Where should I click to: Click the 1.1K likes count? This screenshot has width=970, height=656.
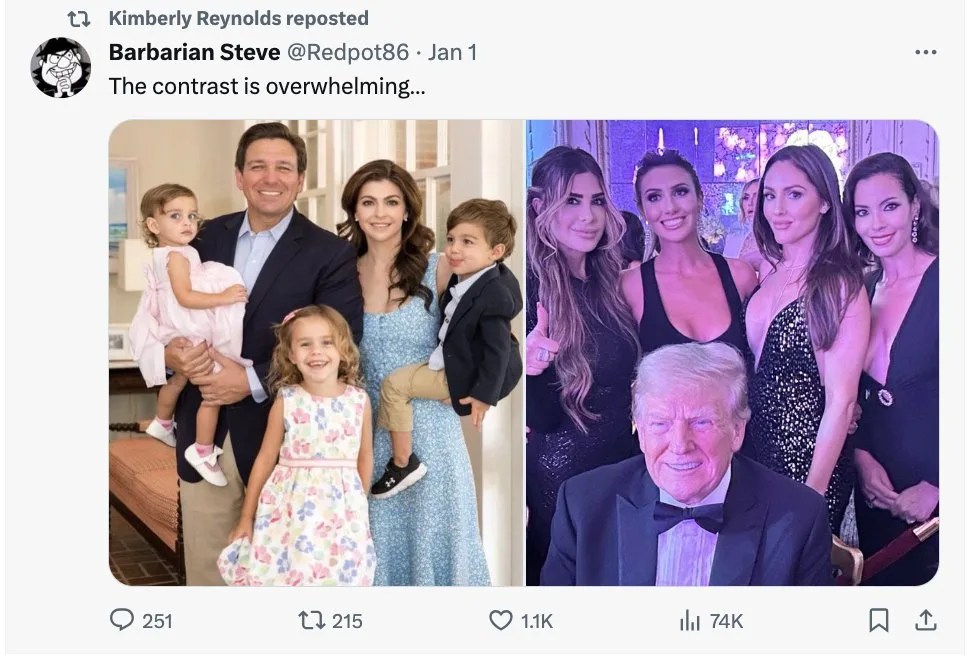point(536,621)
